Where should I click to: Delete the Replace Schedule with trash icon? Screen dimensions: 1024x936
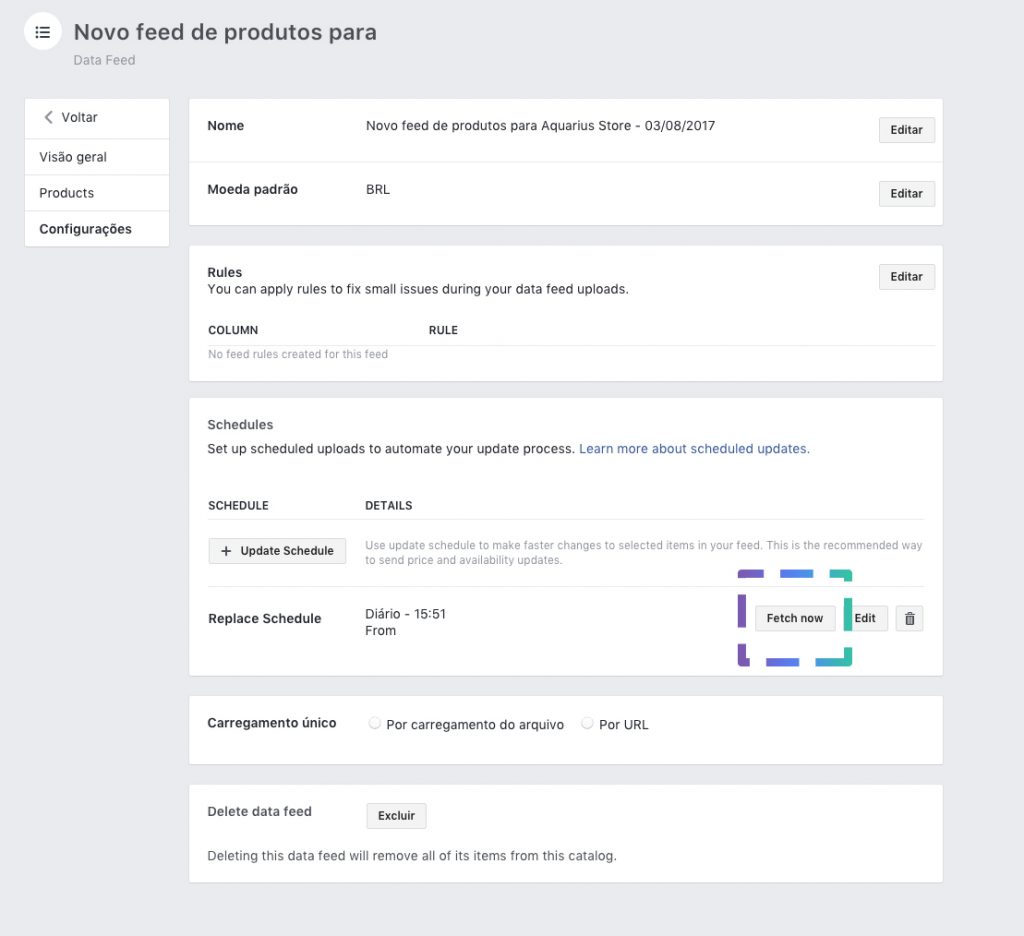click(x=909, y=619)
